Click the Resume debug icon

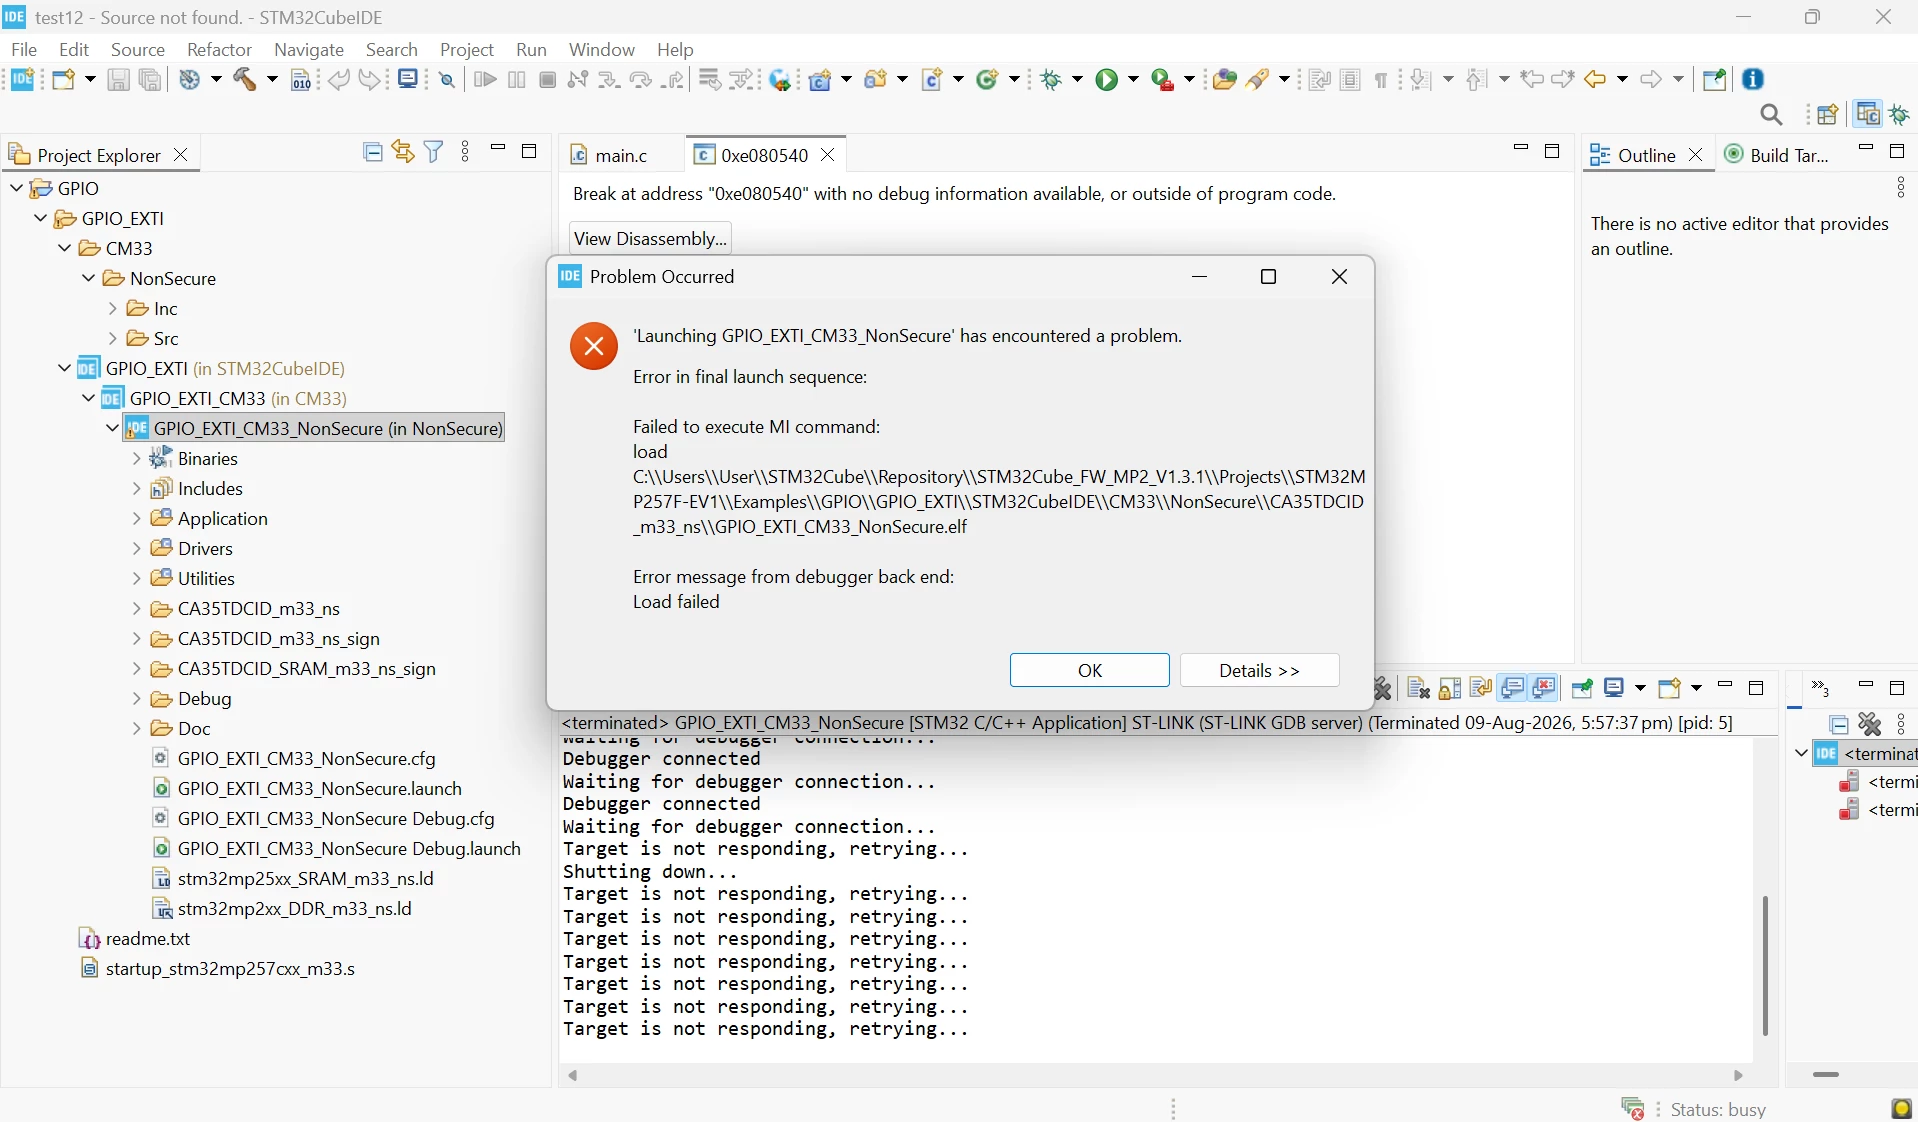pos(485,80)
